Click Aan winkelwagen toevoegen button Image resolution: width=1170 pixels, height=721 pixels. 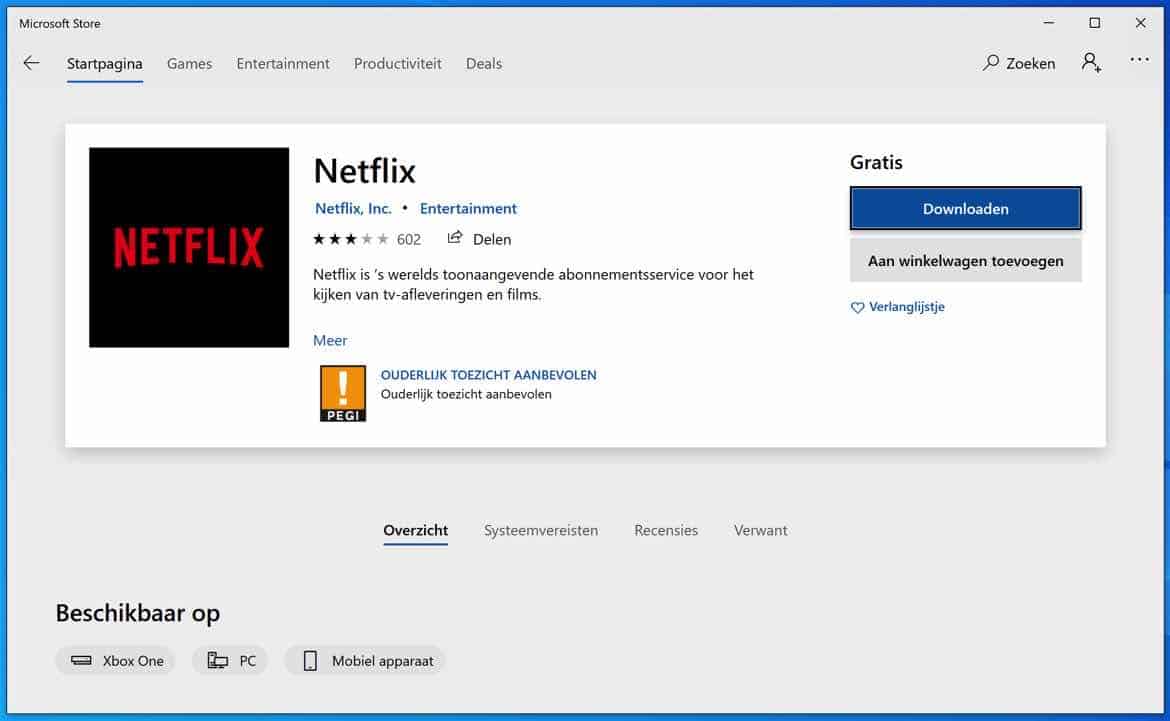(965, 261)
